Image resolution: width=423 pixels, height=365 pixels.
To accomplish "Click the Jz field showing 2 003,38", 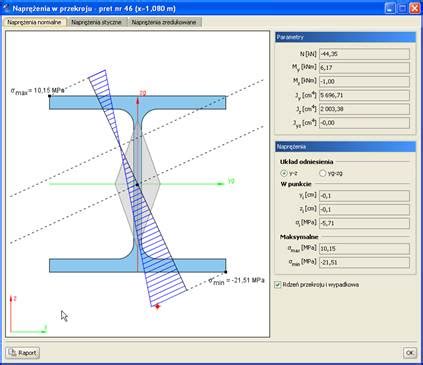I will pos(364,109).
